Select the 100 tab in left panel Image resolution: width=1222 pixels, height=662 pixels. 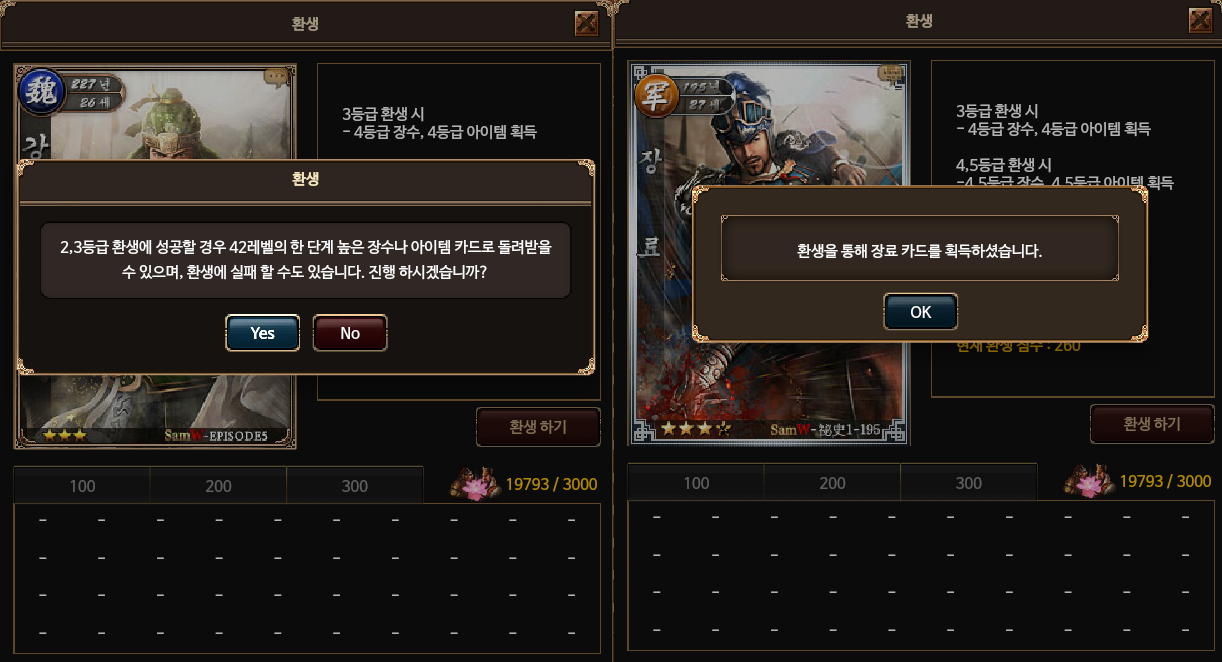tap(82, 486)
